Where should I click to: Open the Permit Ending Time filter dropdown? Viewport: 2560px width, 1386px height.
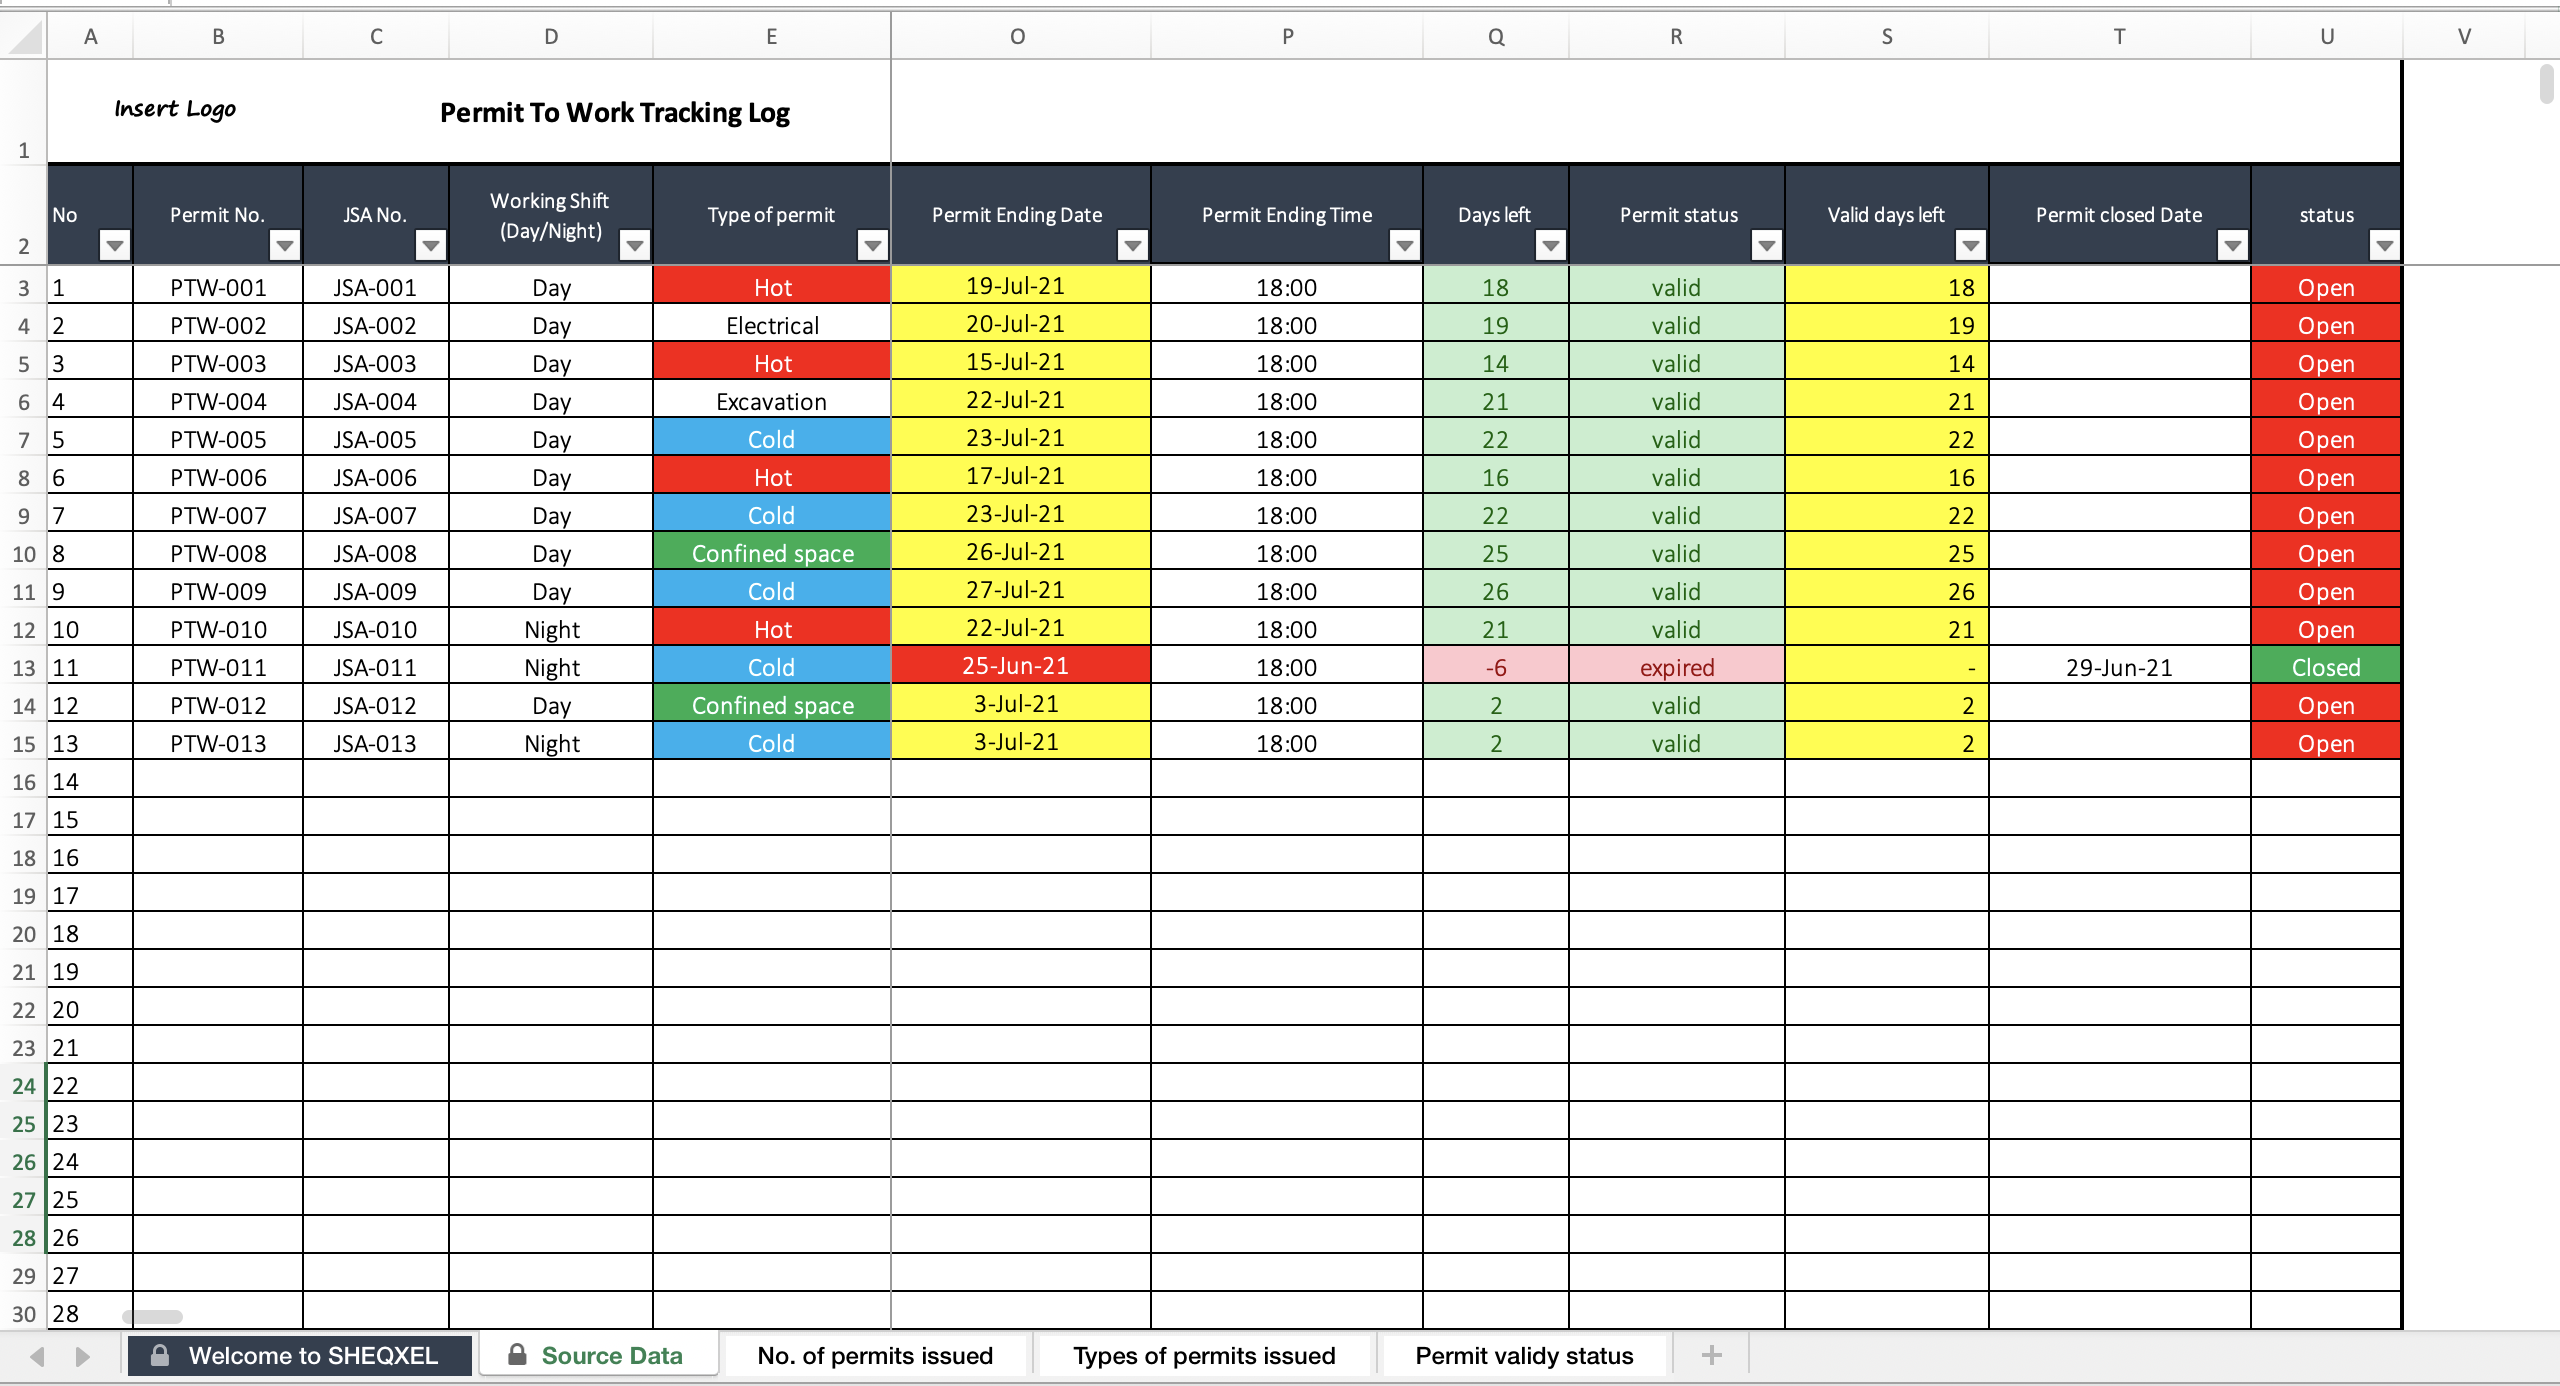(x=1405, y=244)
